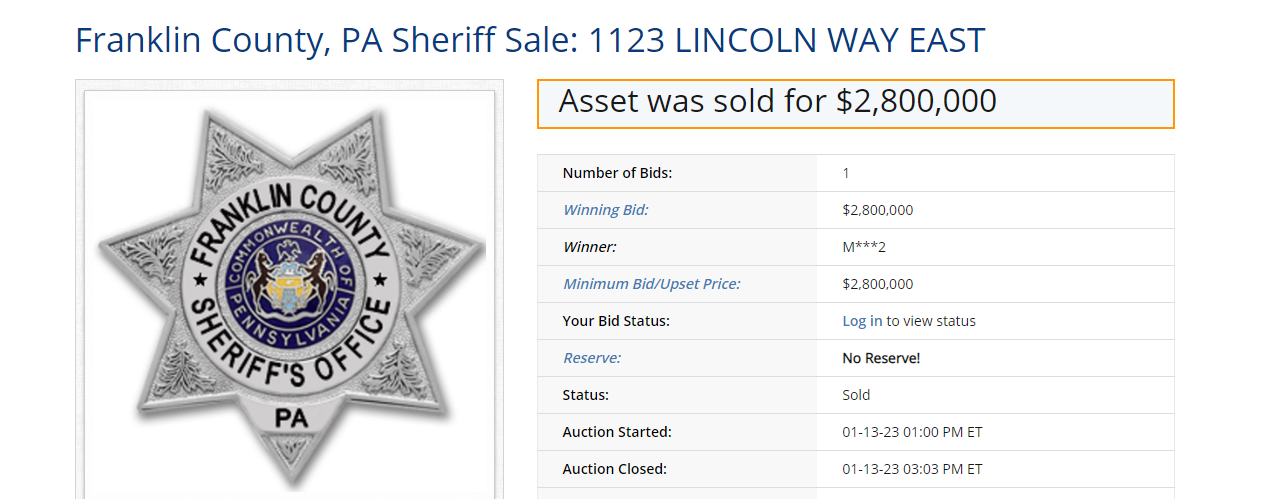Click the "Your Bid Status:" label
Image resolution: width=1270 pixels, height=499 pixels.
pyautogui.click(x=616, y=321)
